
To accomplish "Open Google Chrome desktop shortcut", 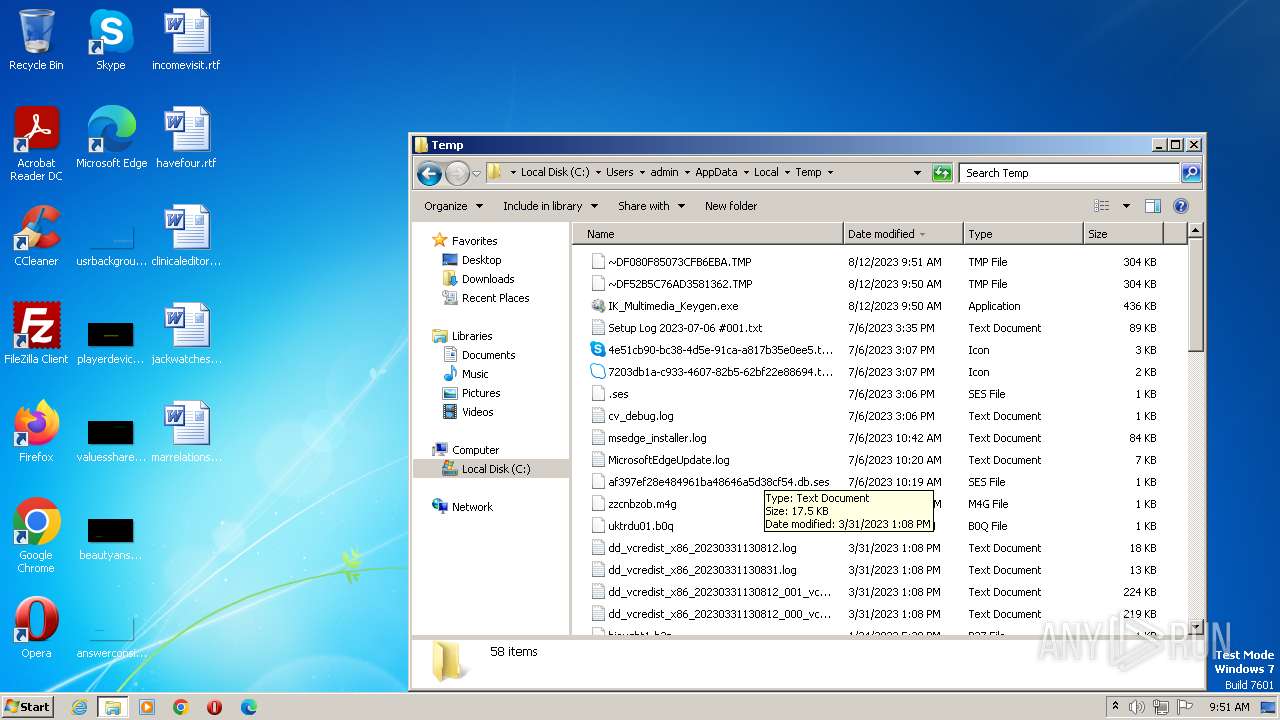I will click(36, 535).
